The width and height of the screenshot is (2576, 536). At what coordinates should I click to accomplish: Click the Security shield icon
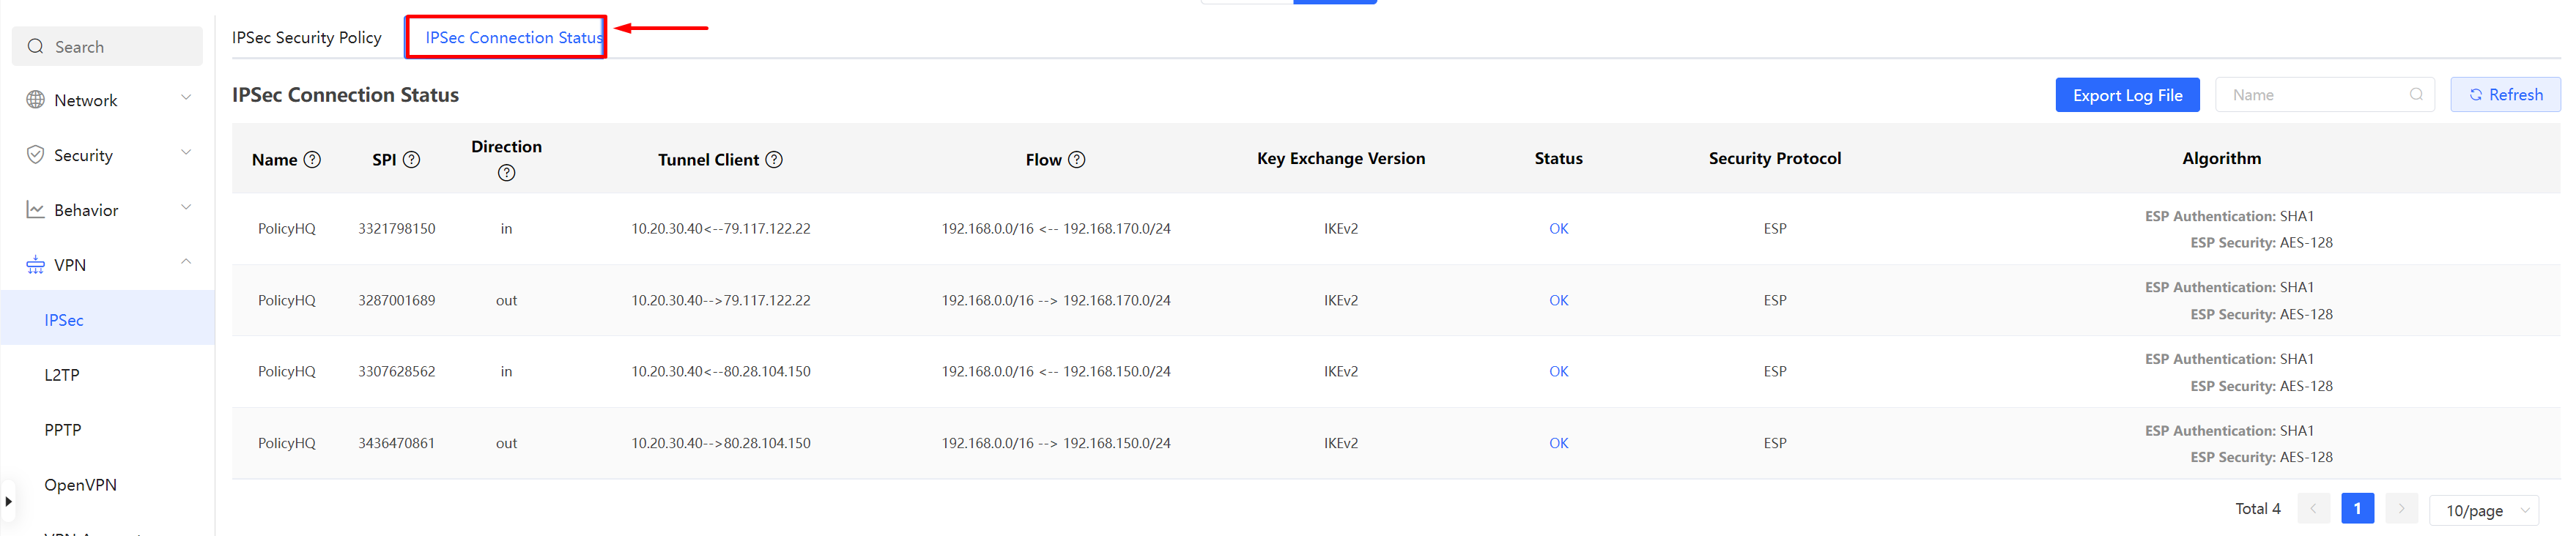35,155
